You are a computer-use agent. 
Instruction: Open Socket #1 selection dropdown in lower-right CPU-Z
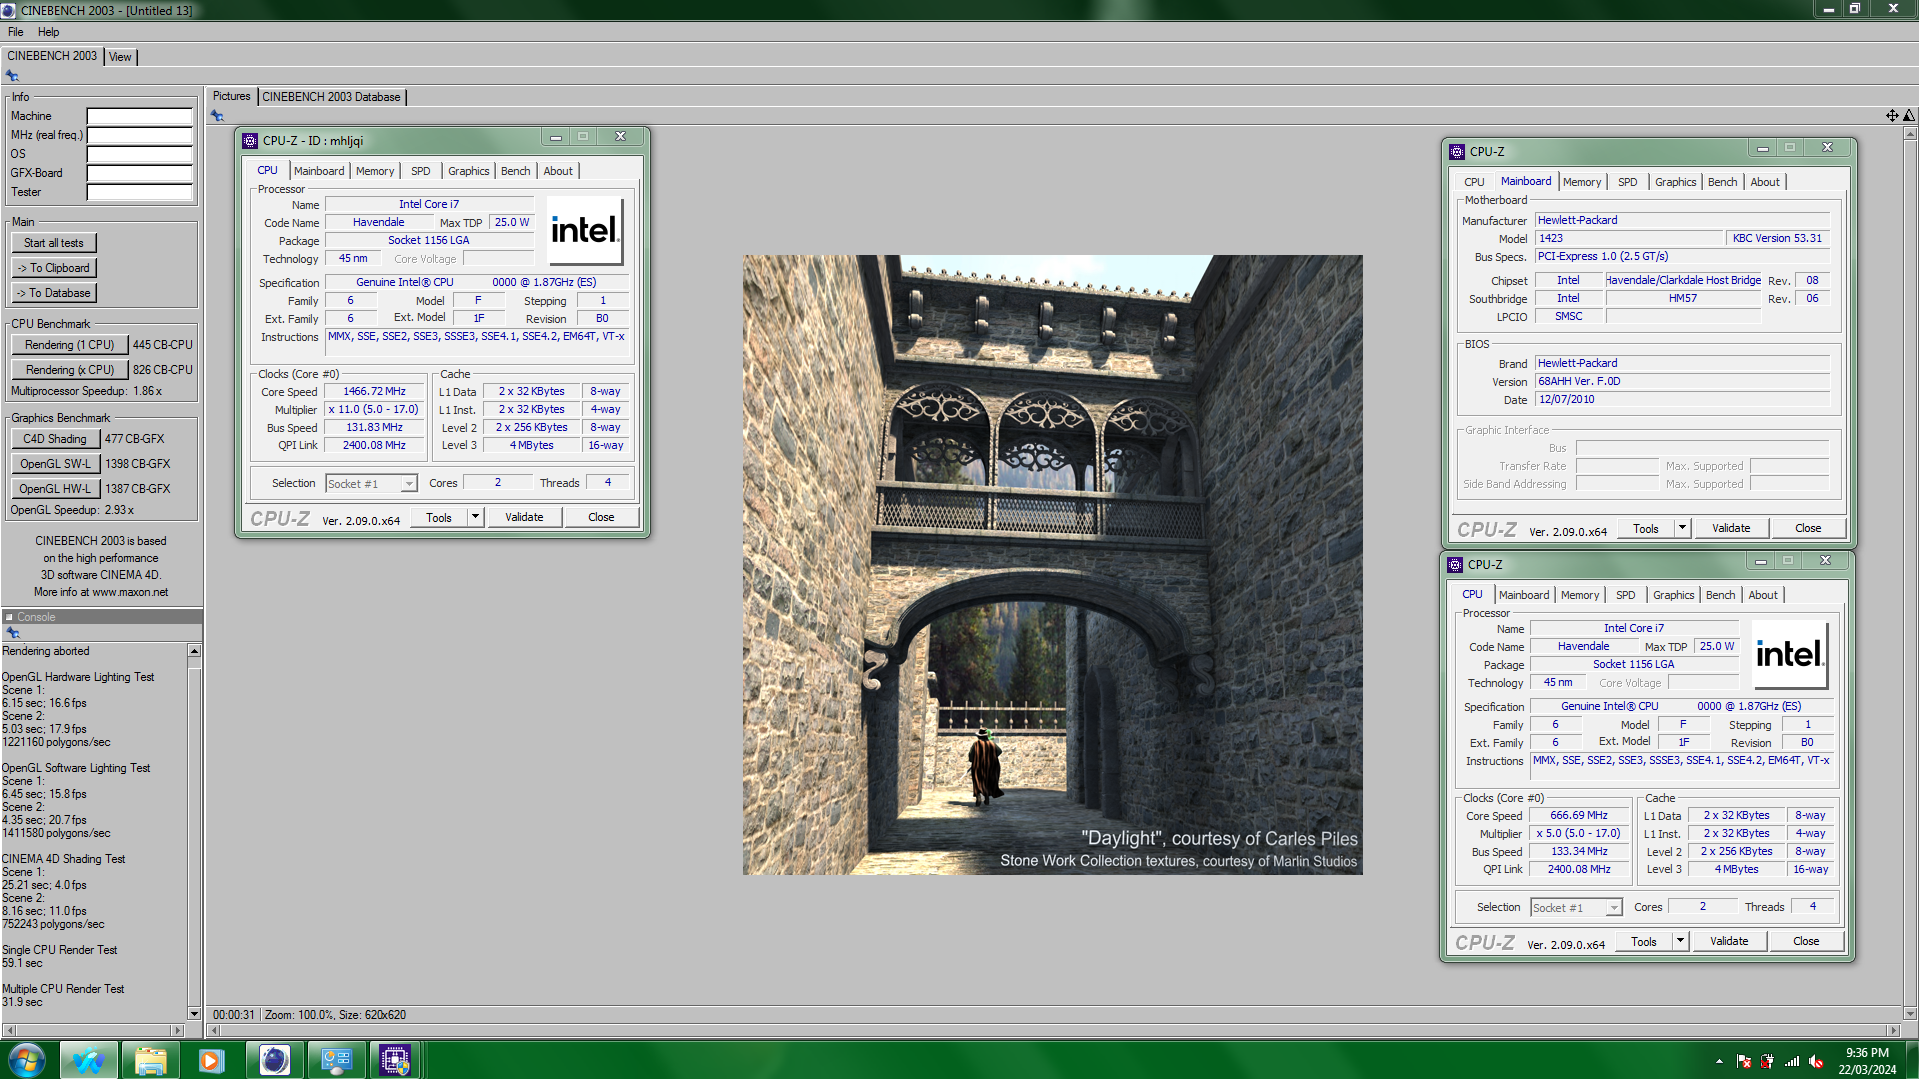click(x=1614, y=908)
